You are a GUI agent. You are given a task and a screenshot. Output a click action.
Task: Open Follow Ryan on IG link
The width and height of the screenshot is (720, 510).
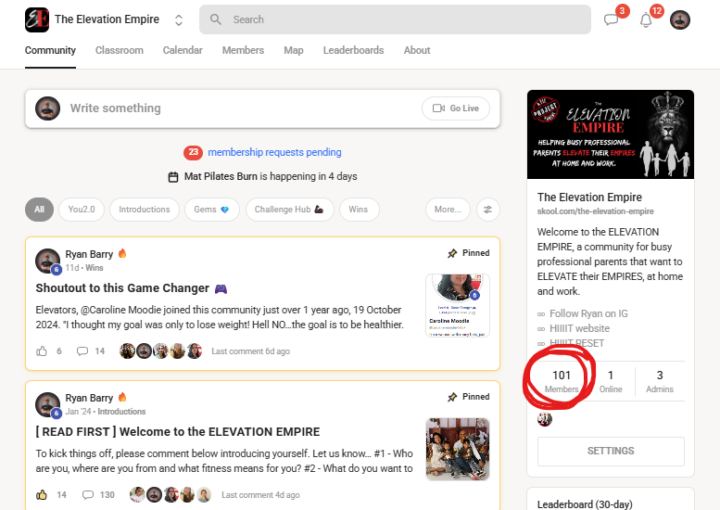(588, 314)
